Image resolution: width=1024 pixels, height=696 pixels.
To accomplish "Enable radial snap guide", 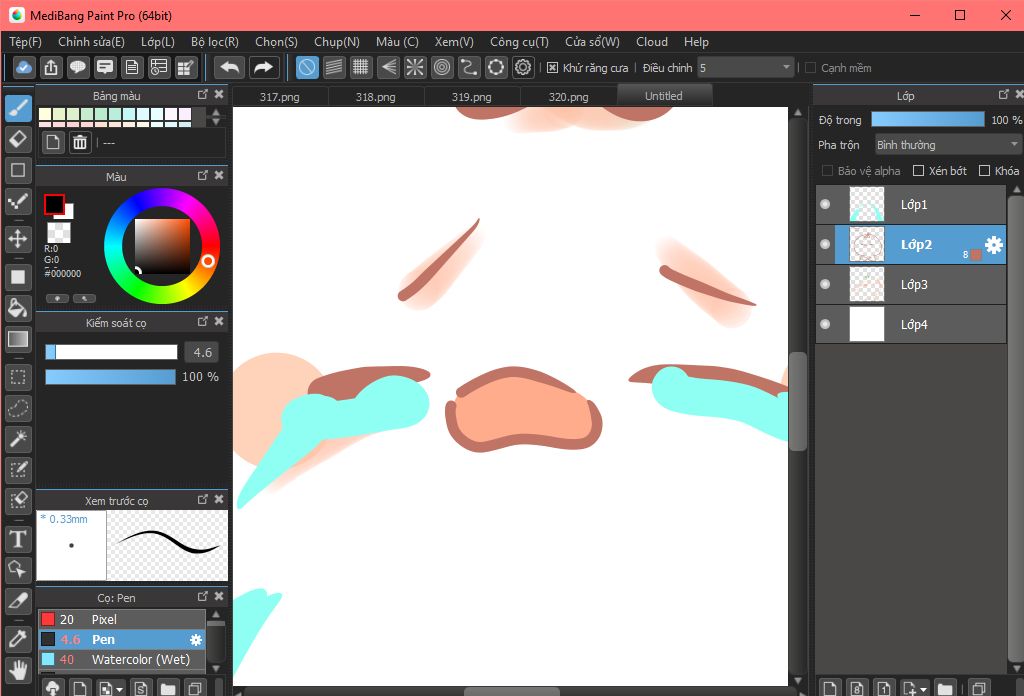I will point(415,67).
